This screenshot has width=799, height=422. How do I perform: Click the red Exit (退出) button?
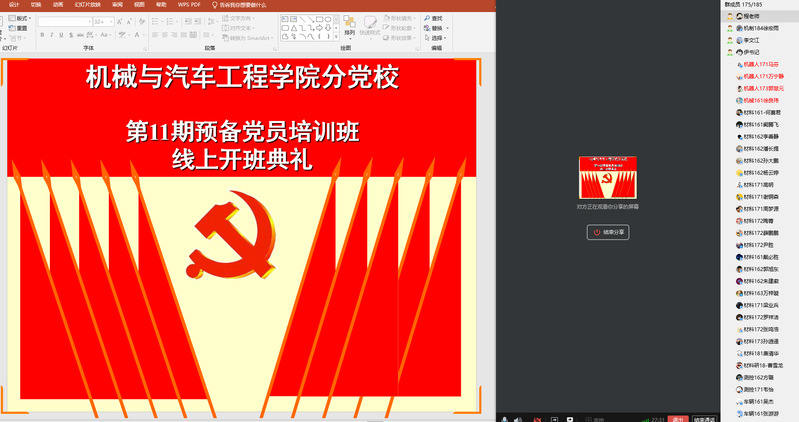tap(678, 419)
